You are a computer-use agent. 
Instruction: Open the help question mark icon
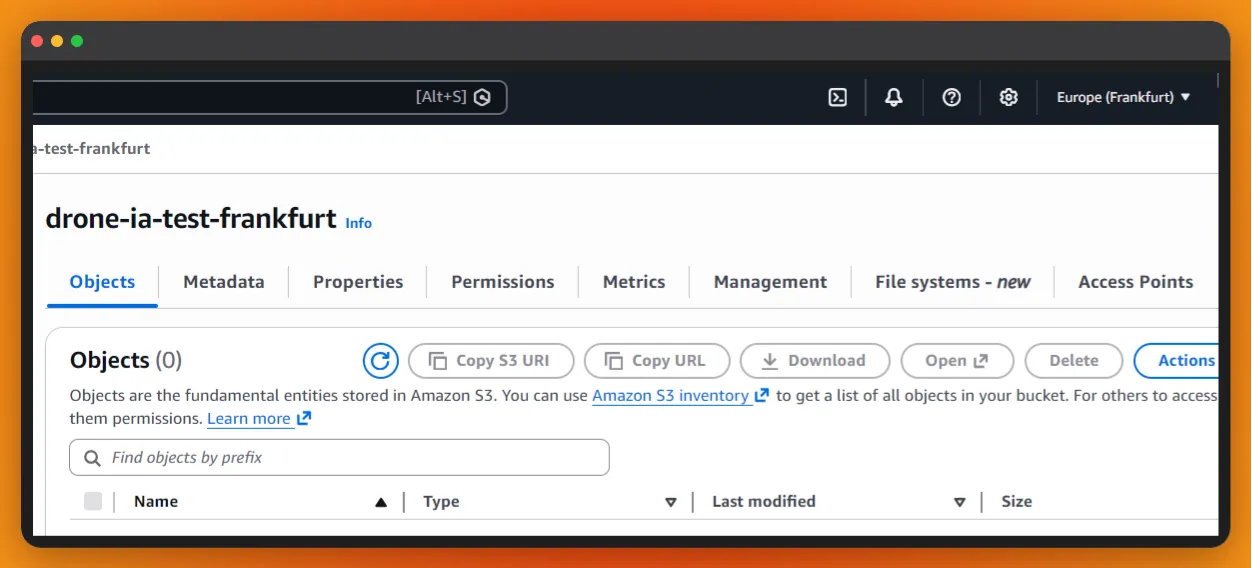(952, 97)
